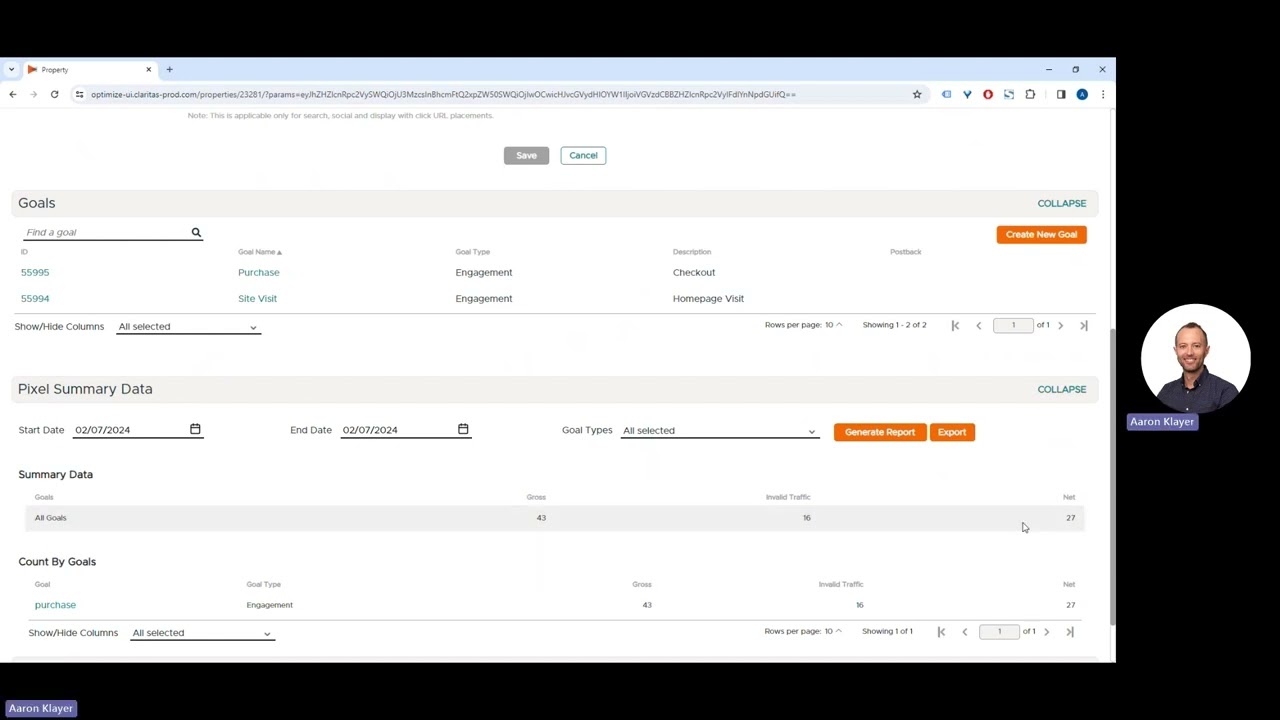Click the Postback column header
The image size is (1280, 720).
point(905,252)
